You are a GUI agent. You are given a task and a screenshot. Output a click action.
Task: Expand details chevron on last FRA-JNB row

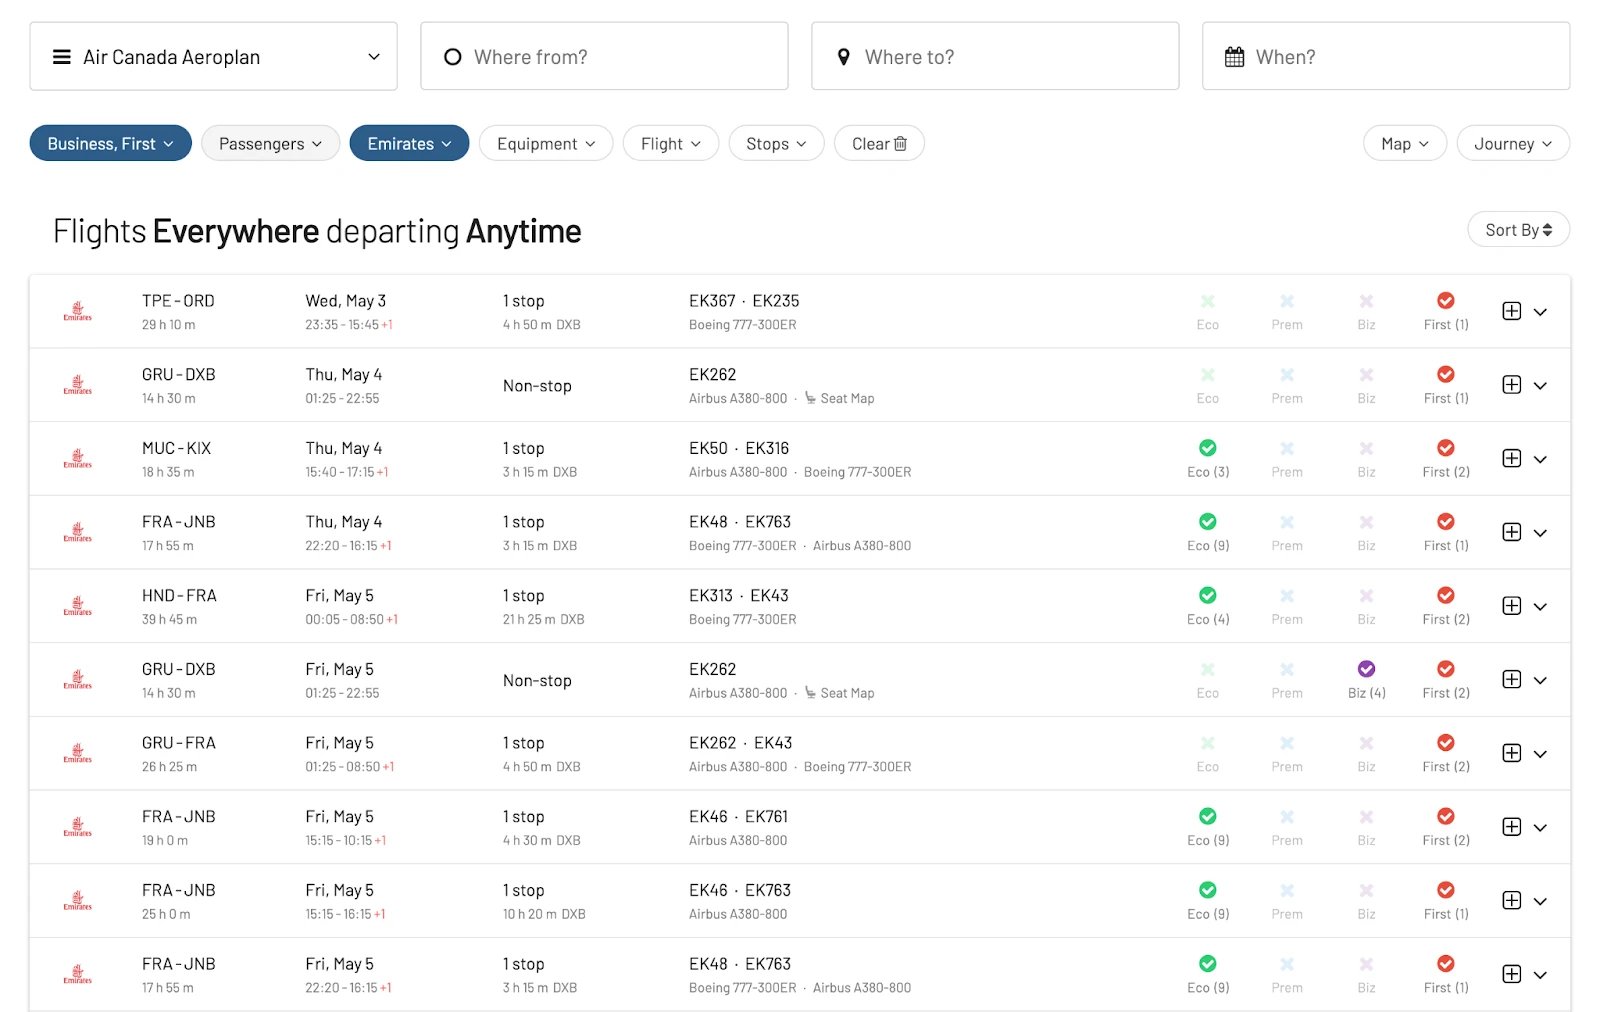(1540, 975)
